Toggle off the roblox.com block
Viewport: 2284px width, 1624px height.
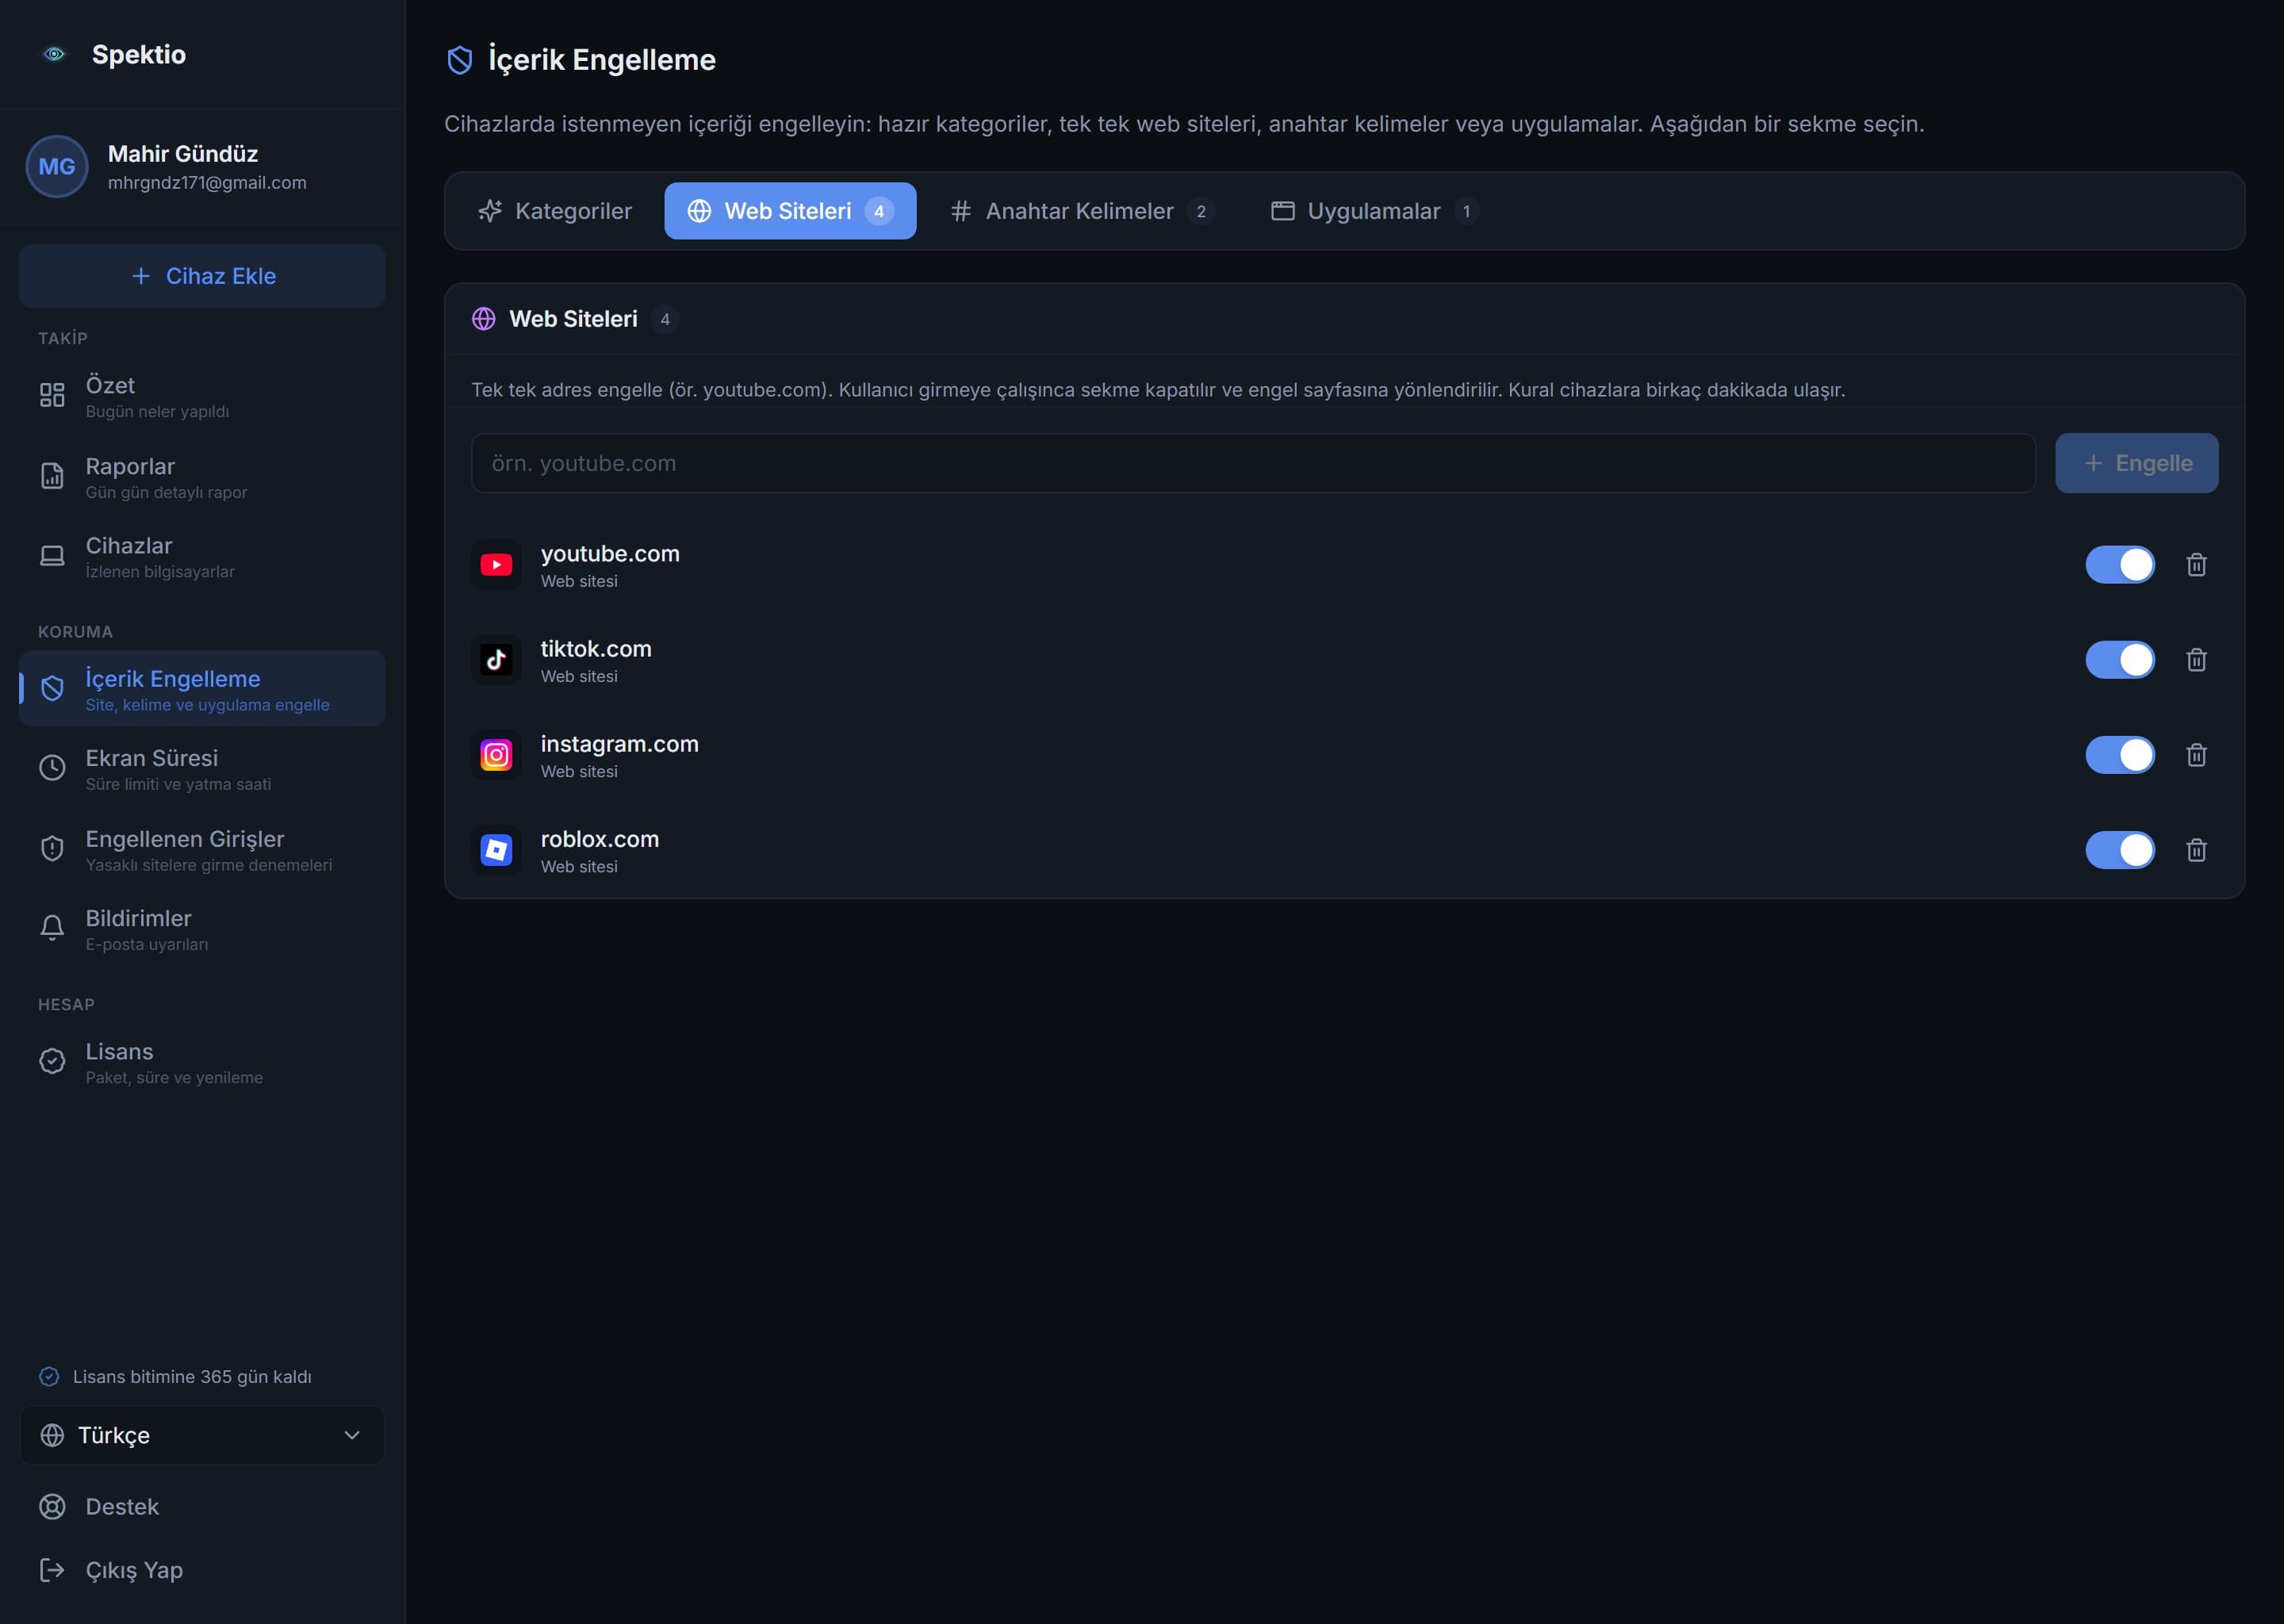tap(2120, 850)
